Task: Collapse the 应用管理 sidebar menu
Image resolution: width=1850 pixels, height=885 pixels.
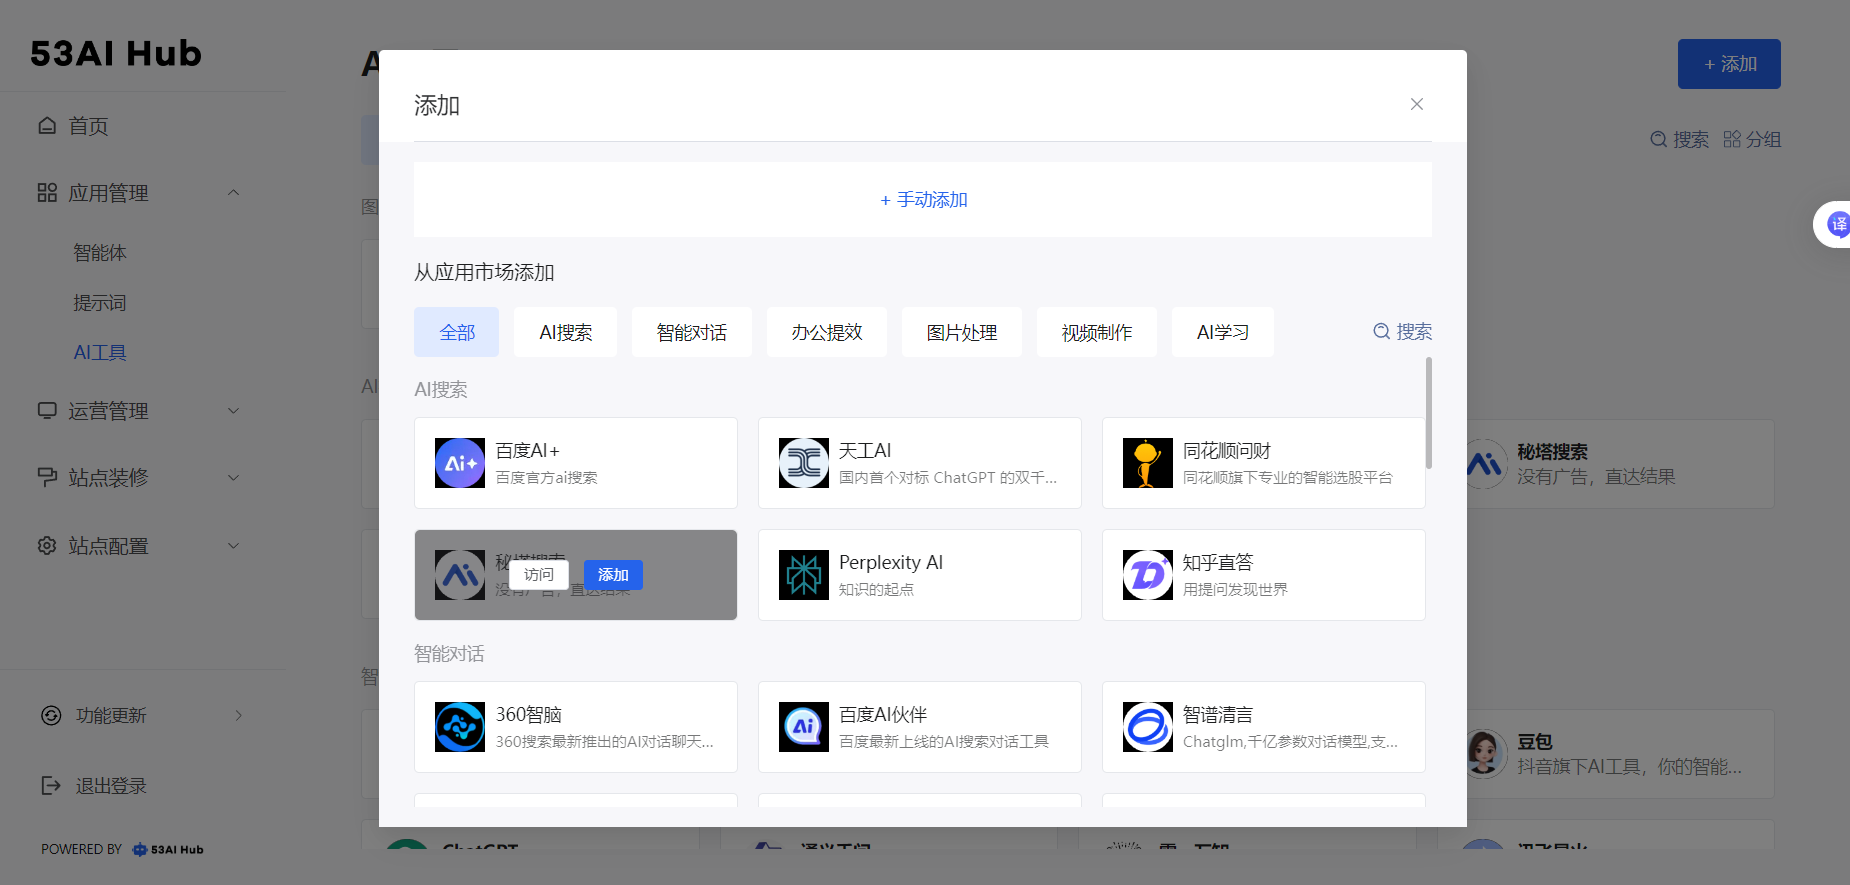Action: coord(233,193)
